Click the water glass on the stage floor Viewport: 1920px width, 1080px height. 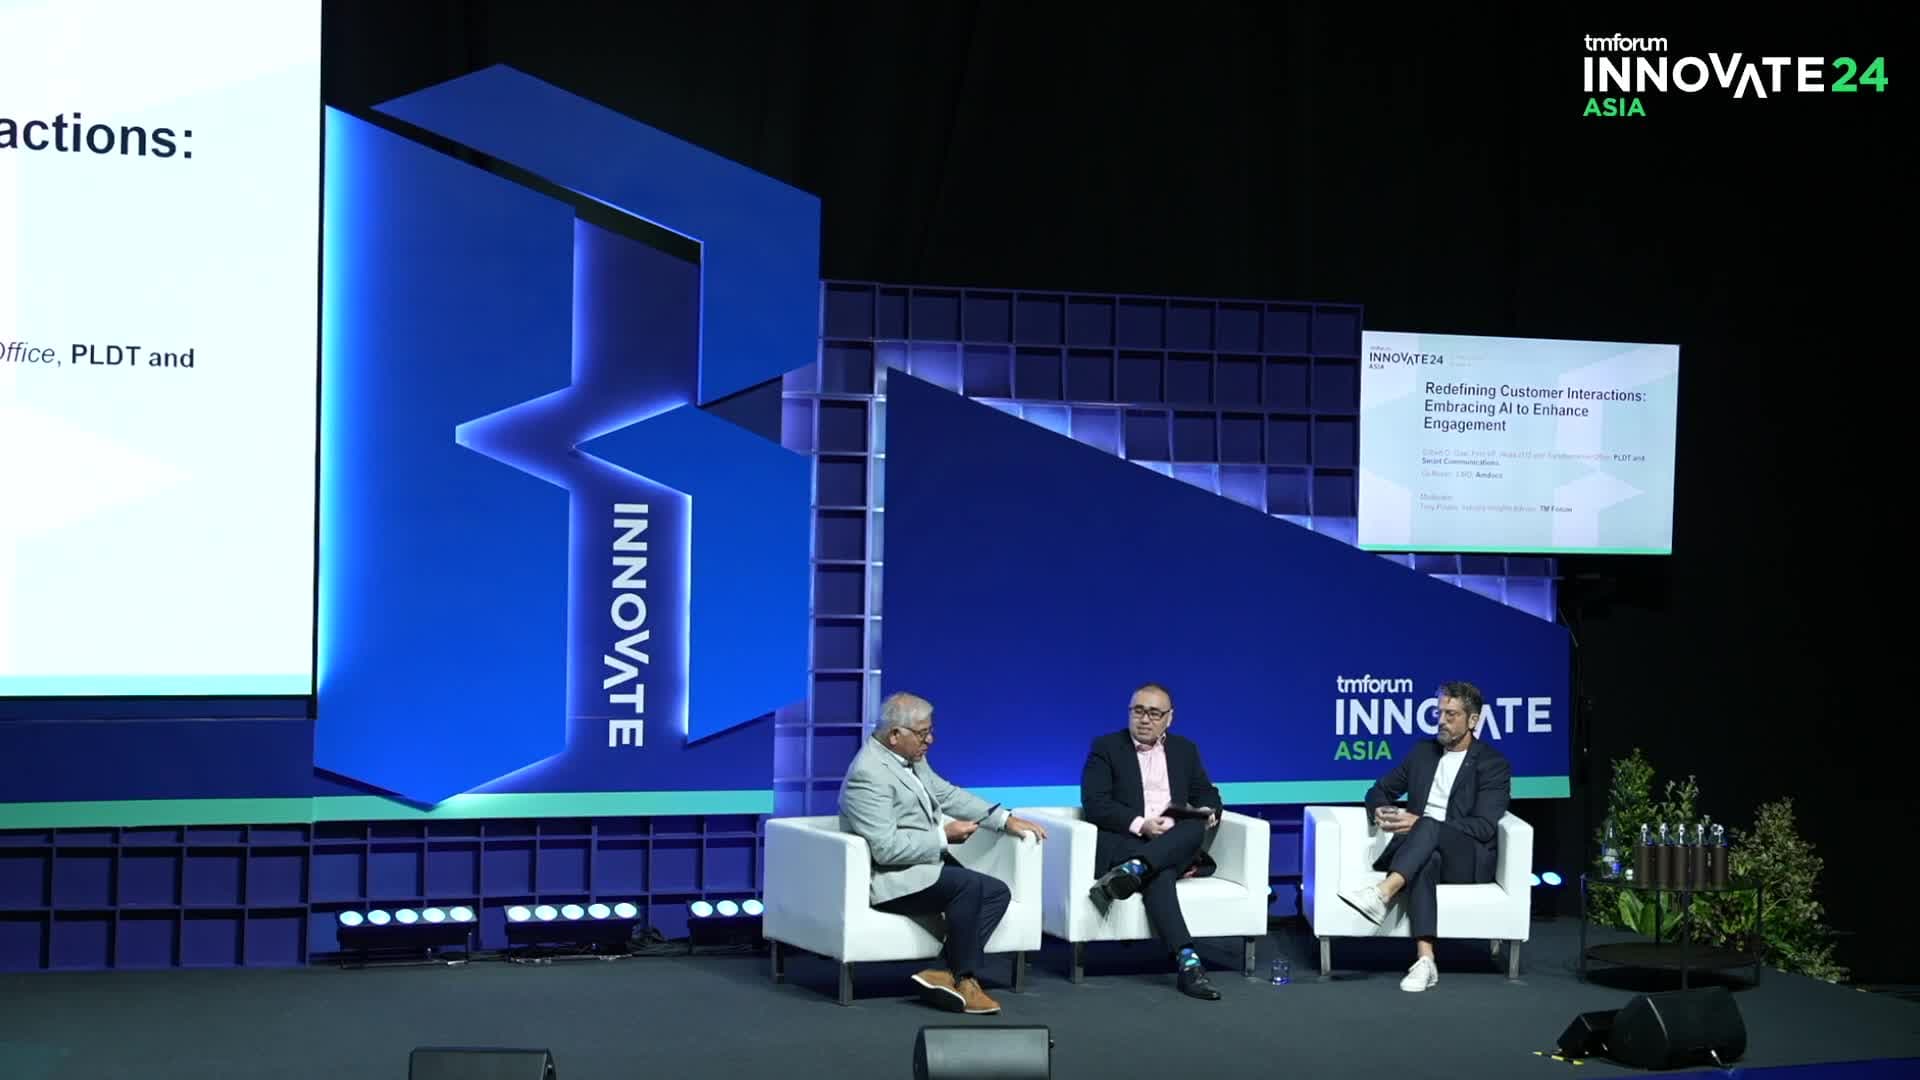pos(1279,970)
